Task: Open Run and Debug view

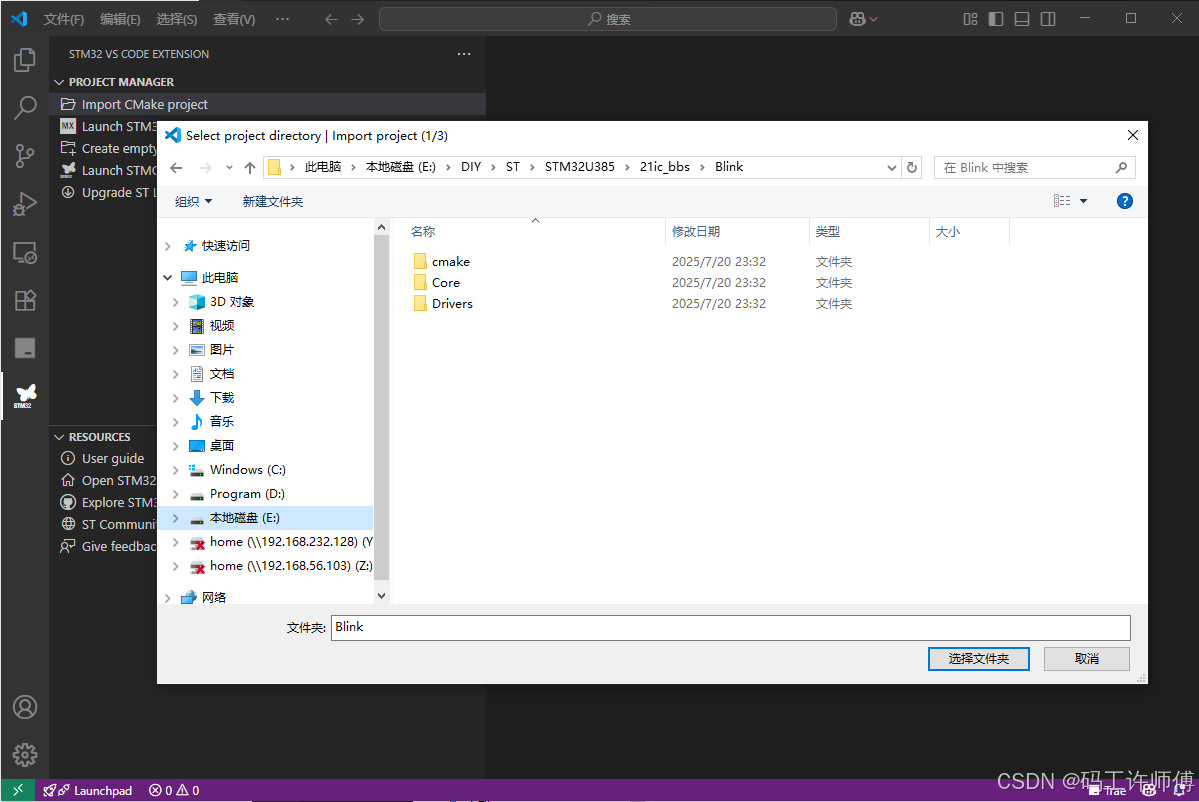Action: (x=24, y=204)
